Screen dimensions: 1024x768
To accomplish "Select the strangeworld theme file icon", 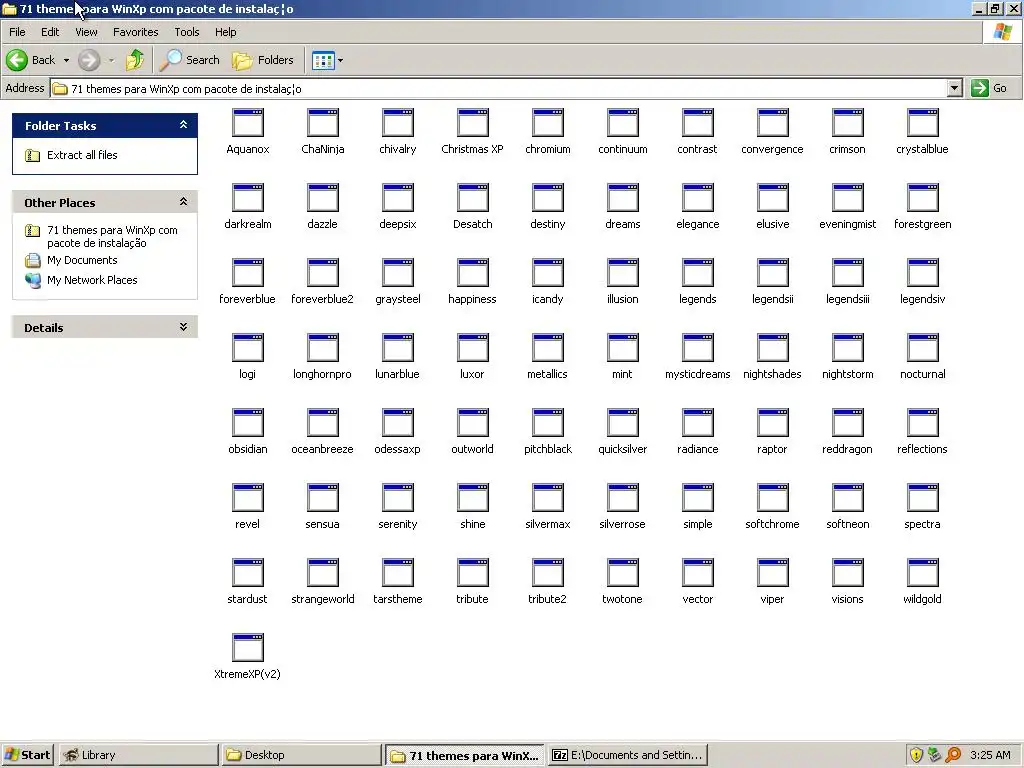I will pyautogui.click(x=323, y=574).
